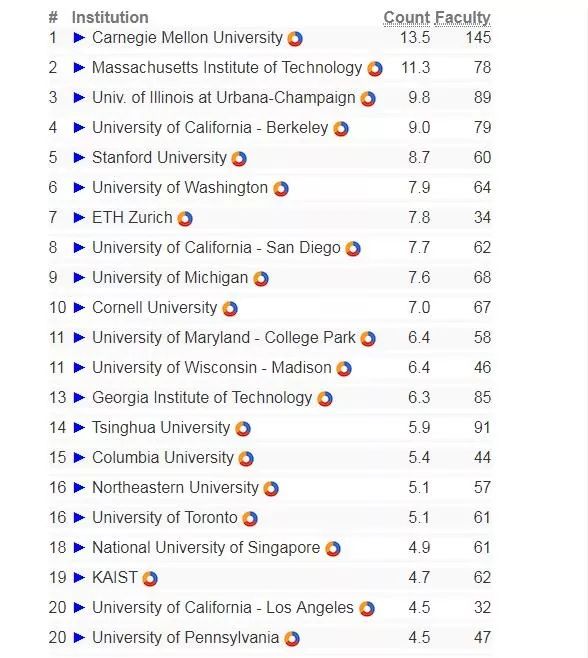This screenshot has width=588, height=658.
Task: Click the Count column header
Action: click(407, 18)
